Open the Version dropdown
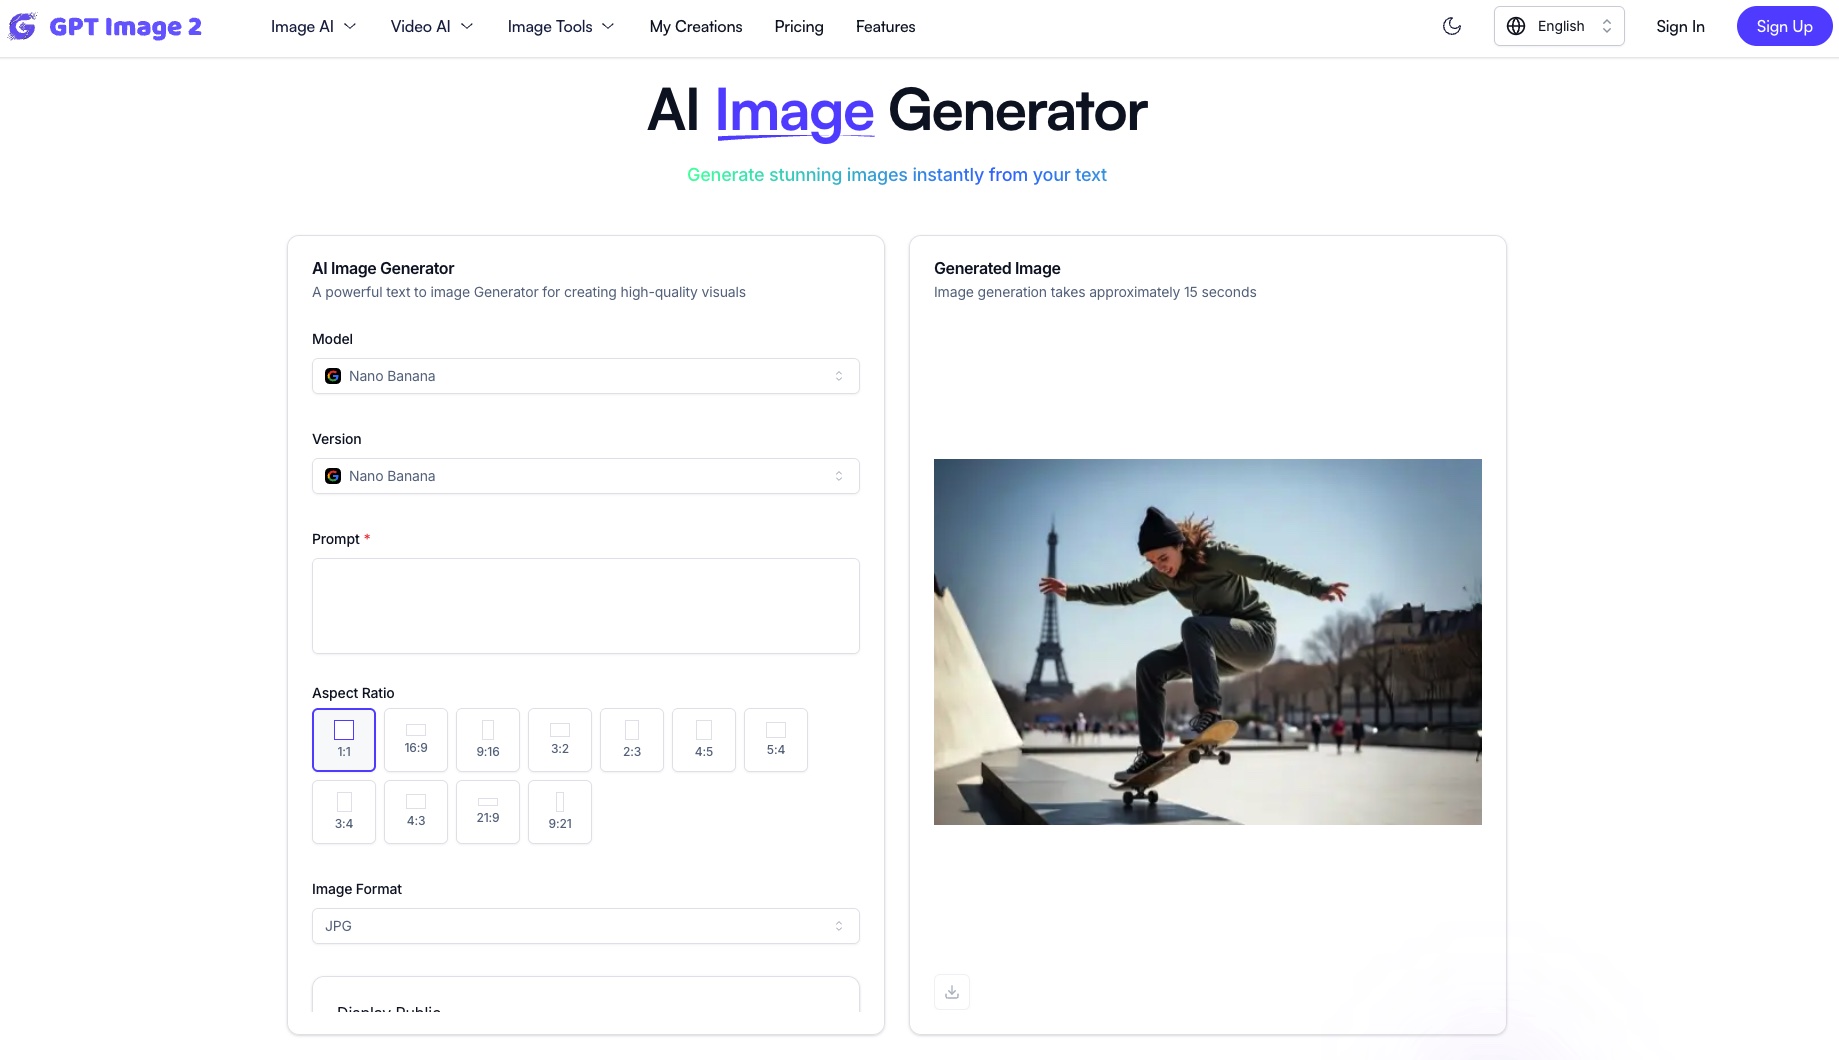This screenshot has height=1060, width=1839. [586, 476]
